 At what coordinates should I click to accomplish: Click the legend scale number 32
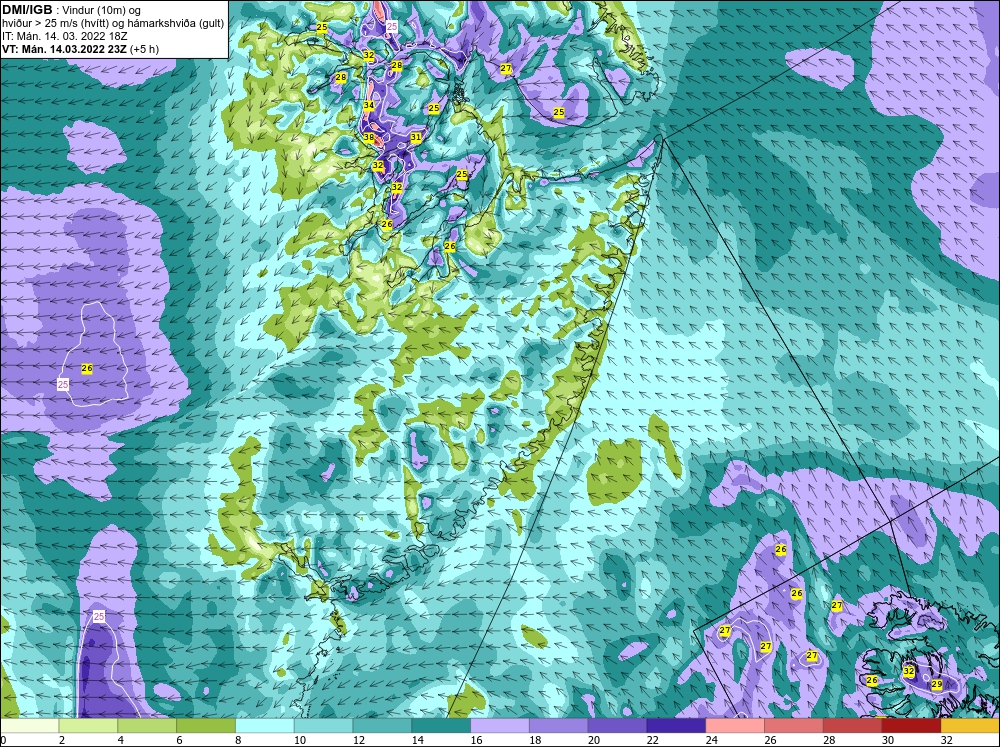coord(946,740)
